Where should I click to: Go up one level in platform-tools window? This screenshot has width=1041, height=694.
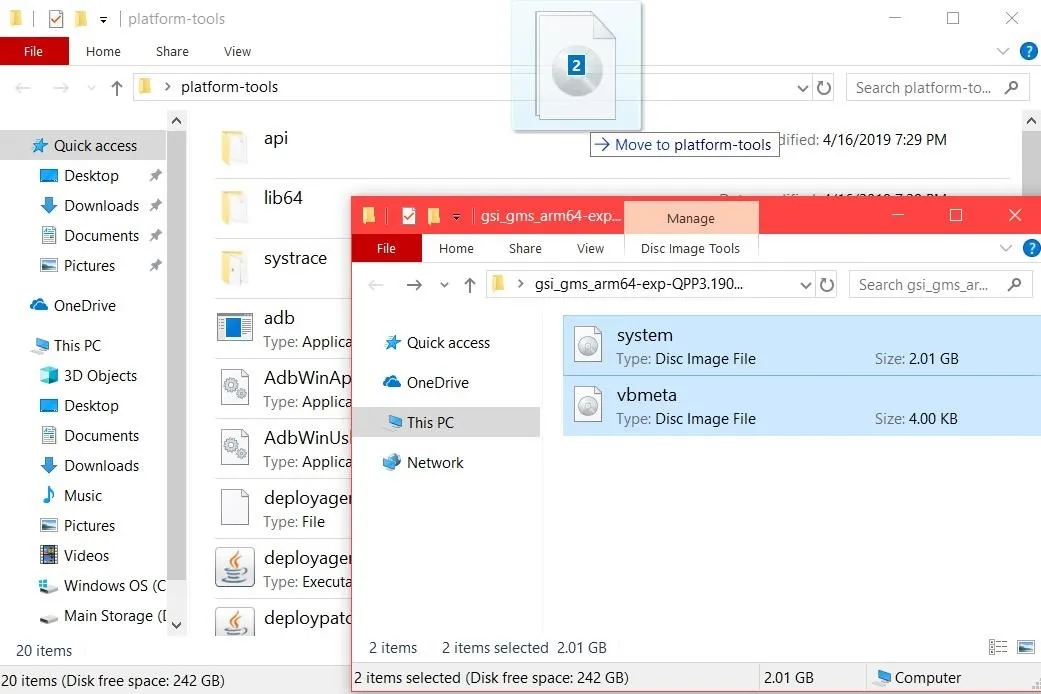(x=117, y=88)
